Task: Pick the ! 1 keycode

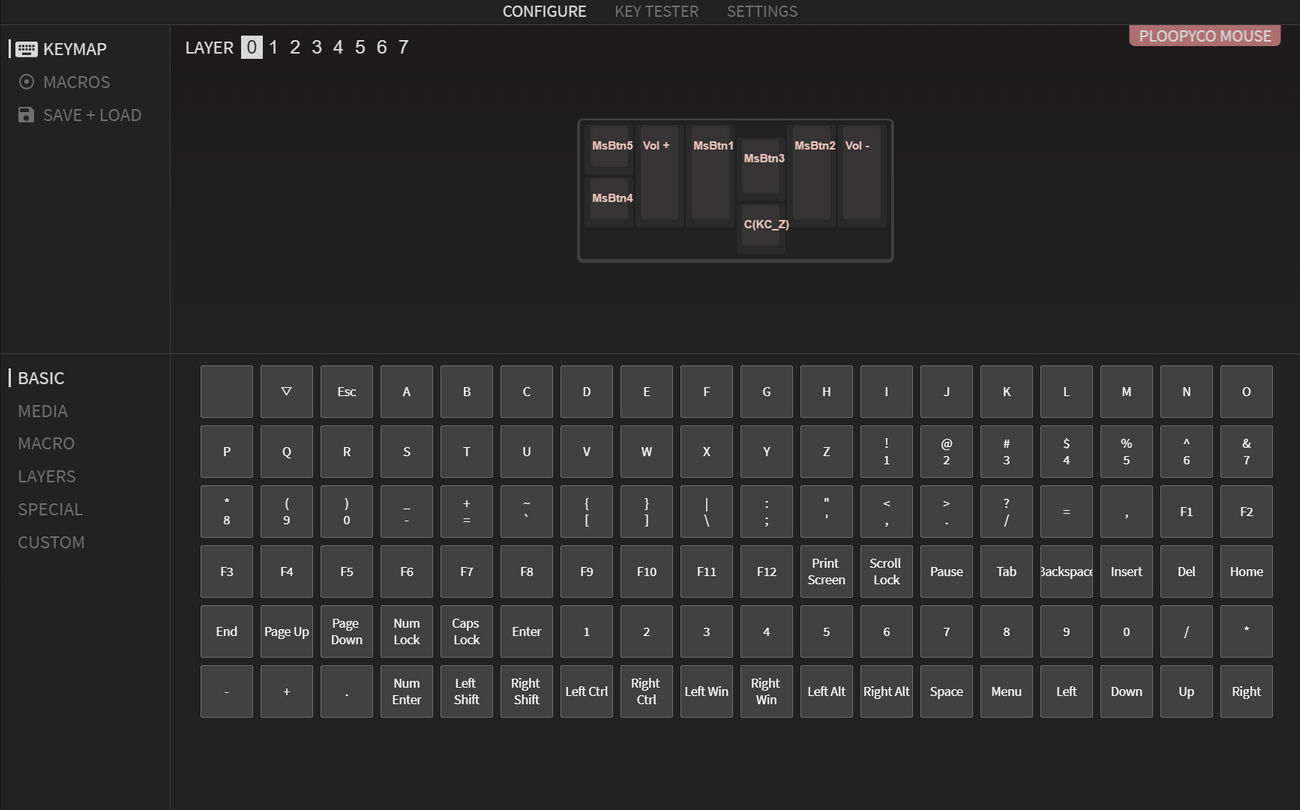Action: coord(886,451)
